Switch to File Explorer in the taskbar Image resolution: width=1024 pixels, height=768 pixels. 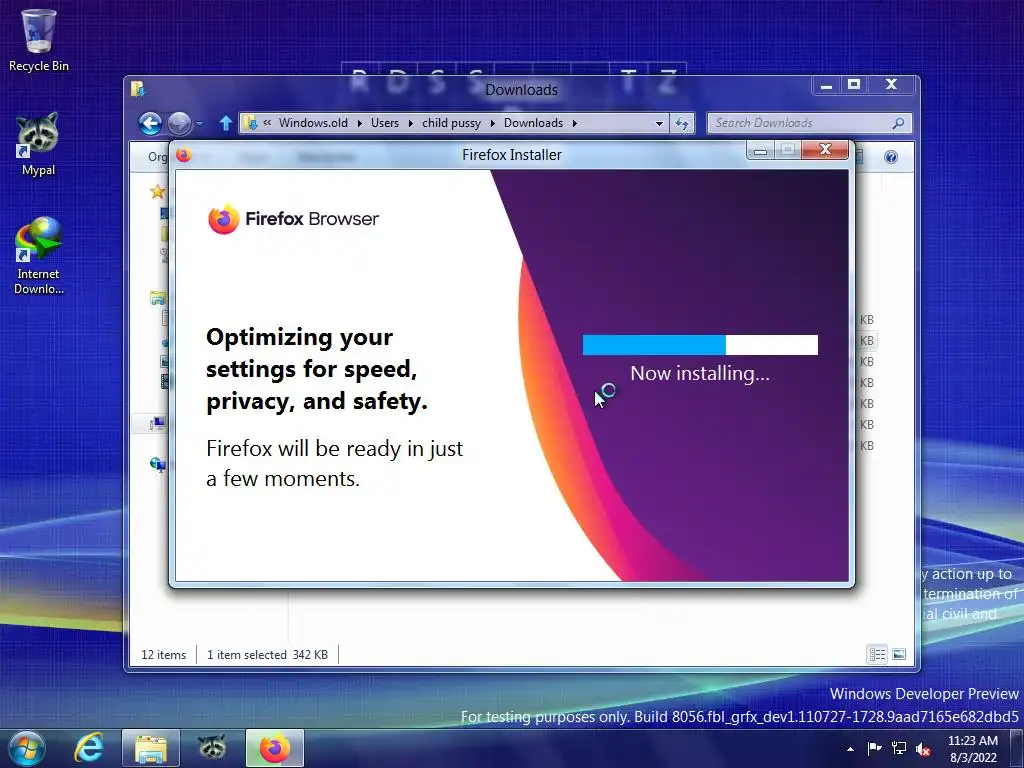point(151,748)
